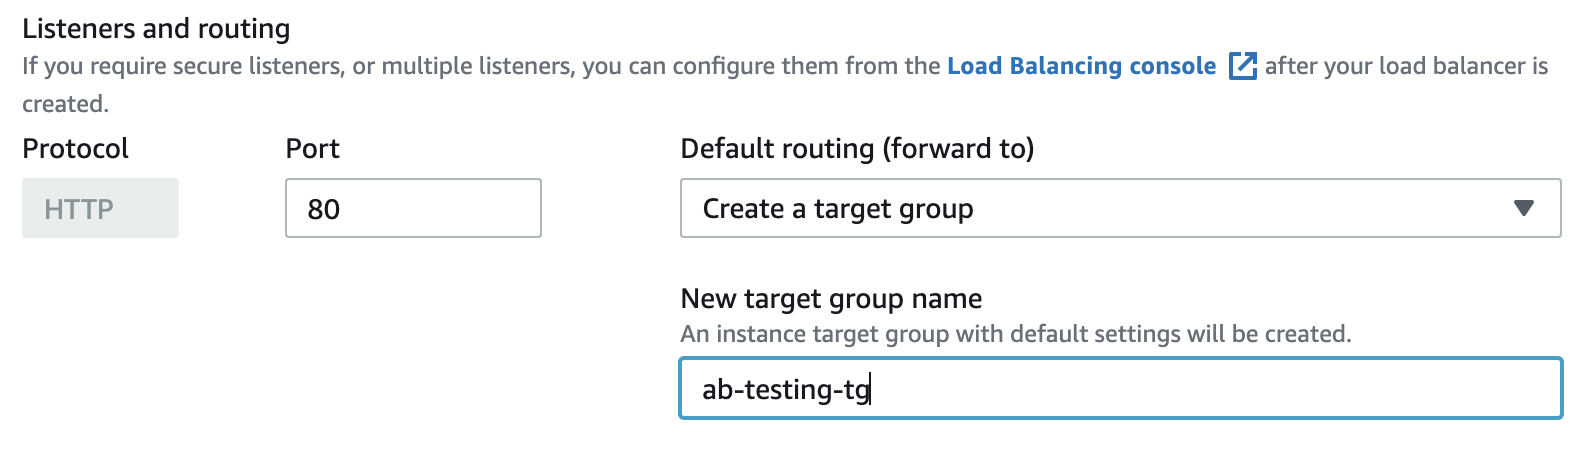1584x450 pixels.
Task: Place cursor on the ab-testing-tg text
Action: (786, 389)
